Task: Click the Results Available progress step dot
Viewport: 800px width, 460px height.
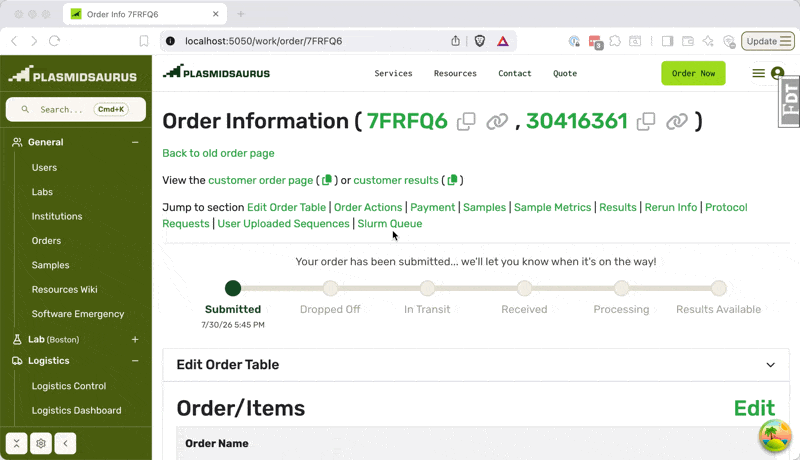Action: click(718, 288)
